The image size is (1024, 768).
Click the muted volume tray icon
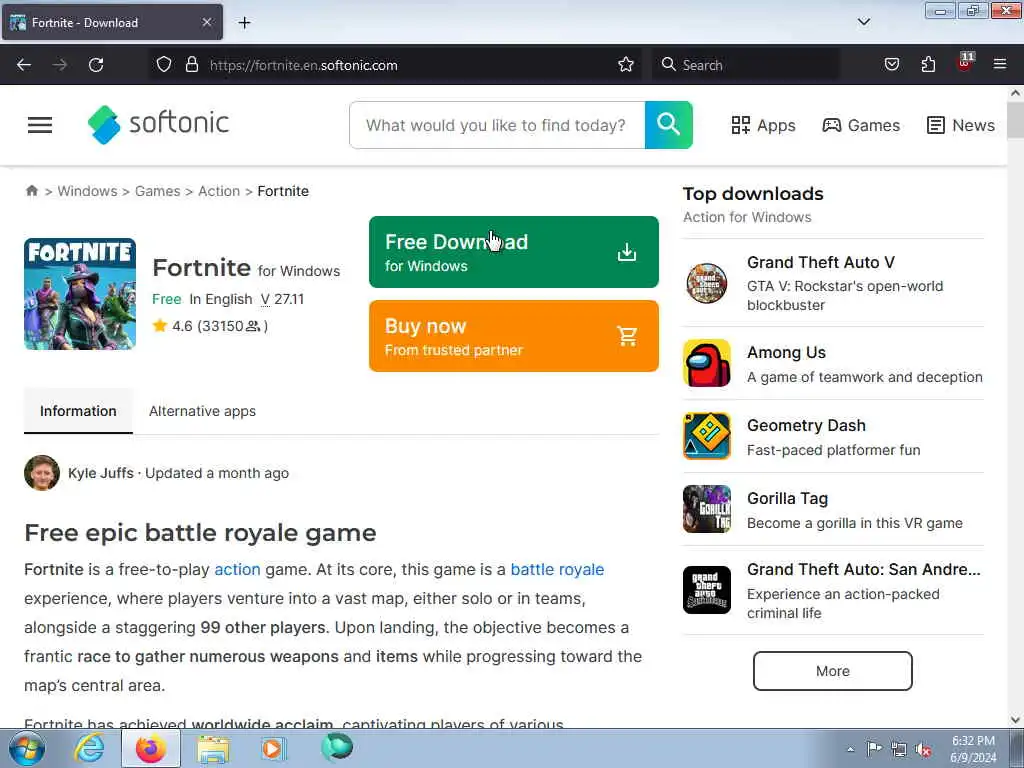point(923,750)
